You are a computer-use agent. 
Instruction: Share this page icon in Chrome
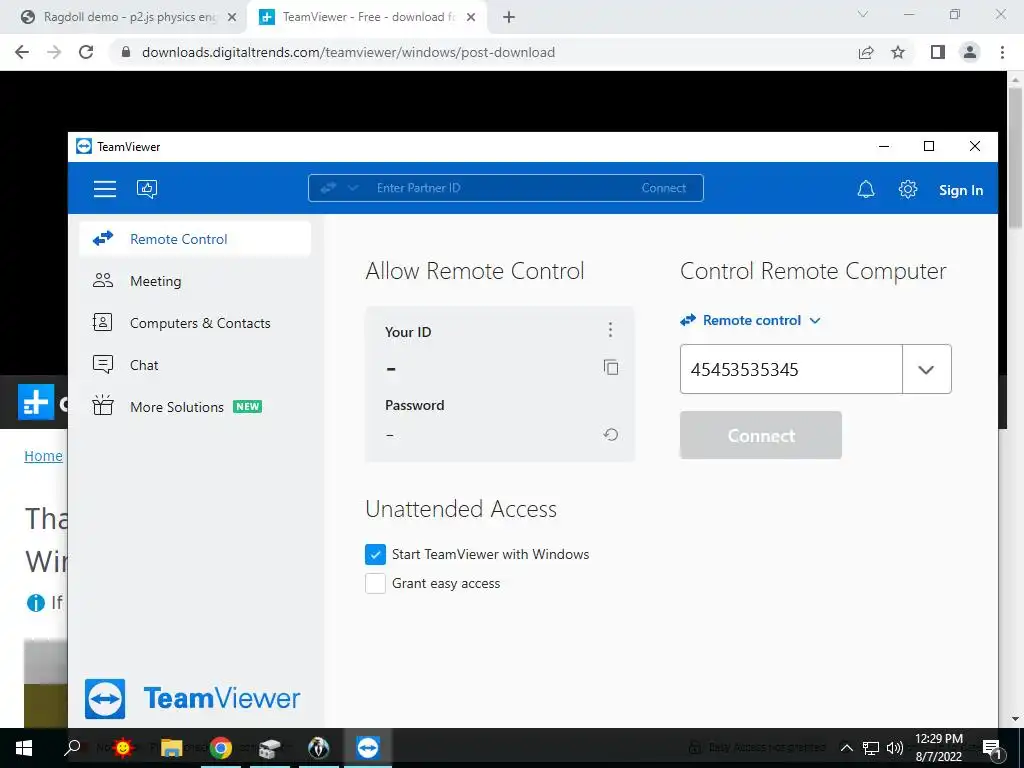click(x=866, y=52)
